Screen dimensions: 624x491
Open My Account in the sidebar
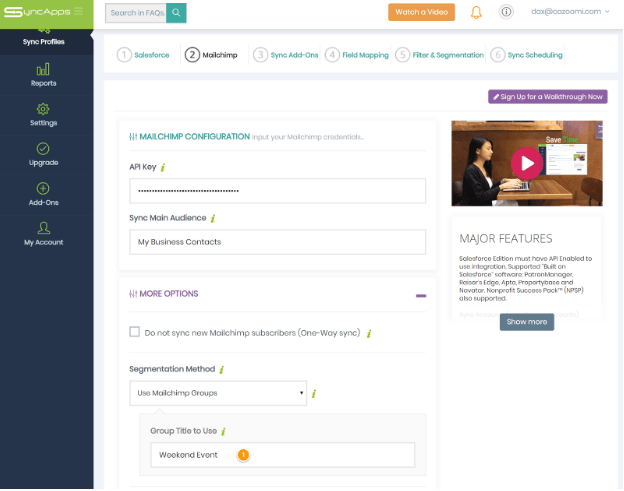click(43, 234)
